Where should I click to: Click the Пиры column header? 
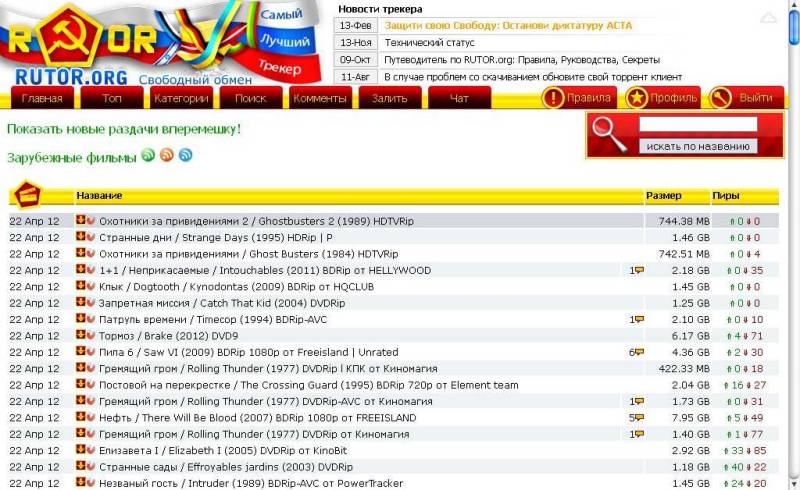(x=726, y=195)
